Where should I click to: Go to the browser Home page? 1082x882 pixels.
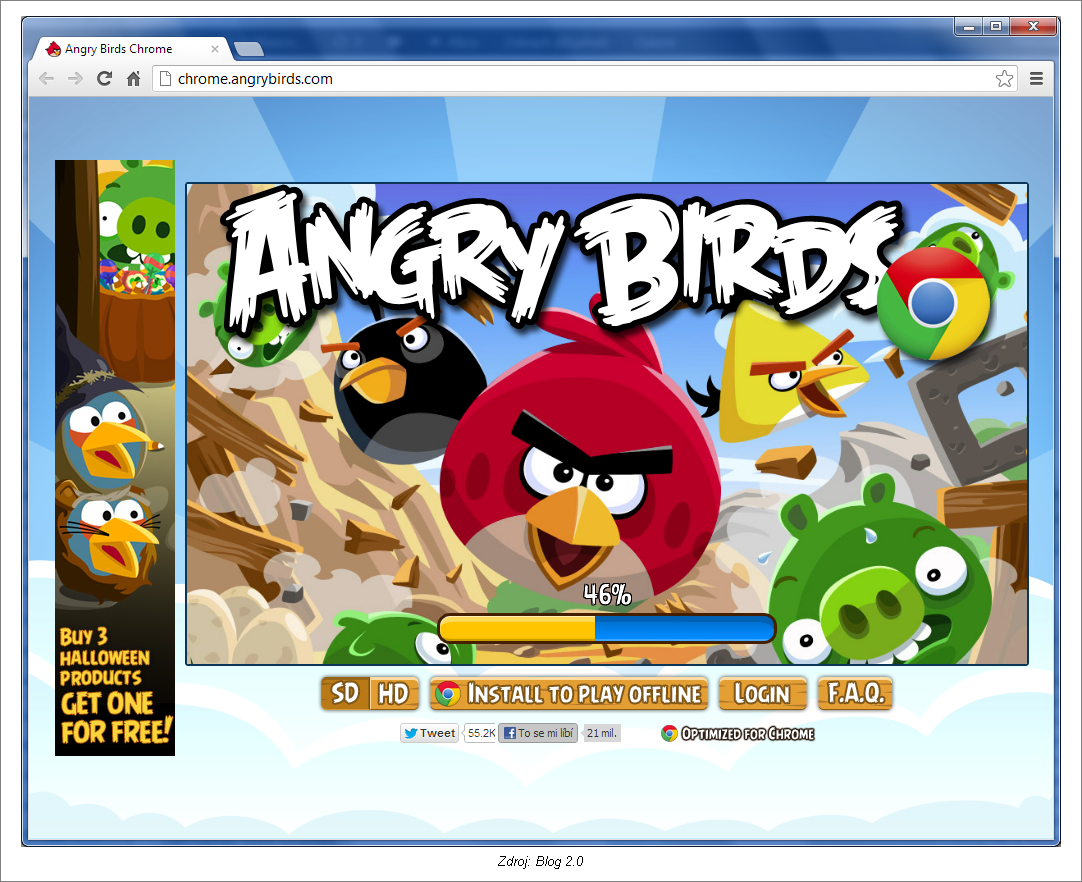133,79
